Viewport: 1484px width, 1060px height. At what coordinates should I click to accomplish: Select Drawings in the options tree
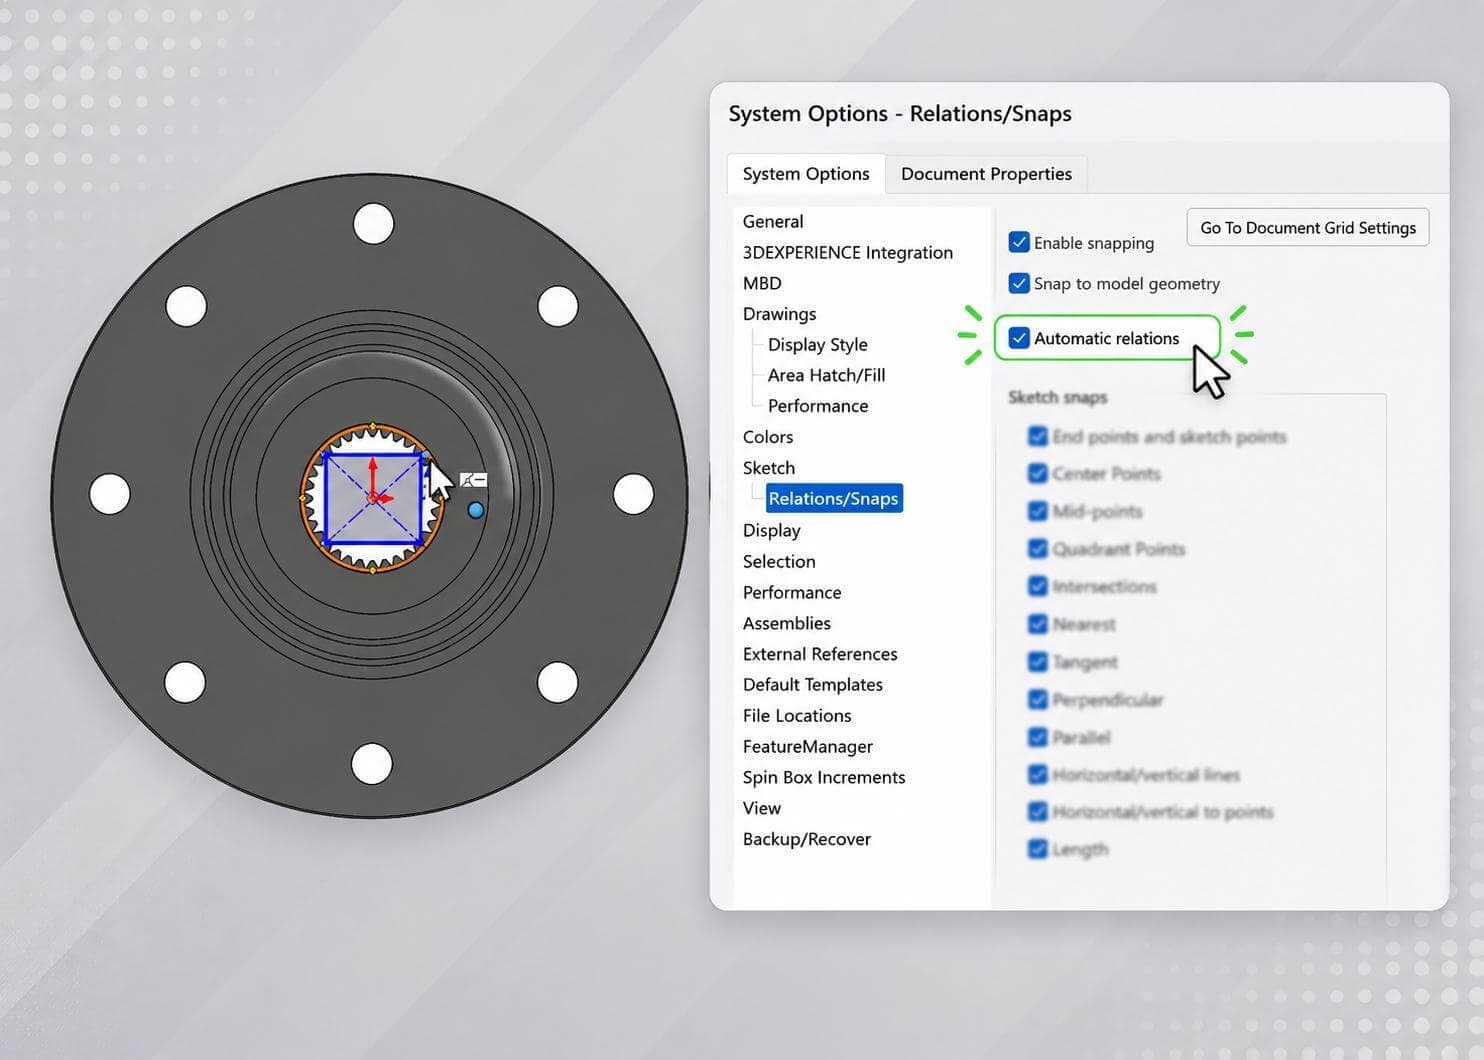779,314
